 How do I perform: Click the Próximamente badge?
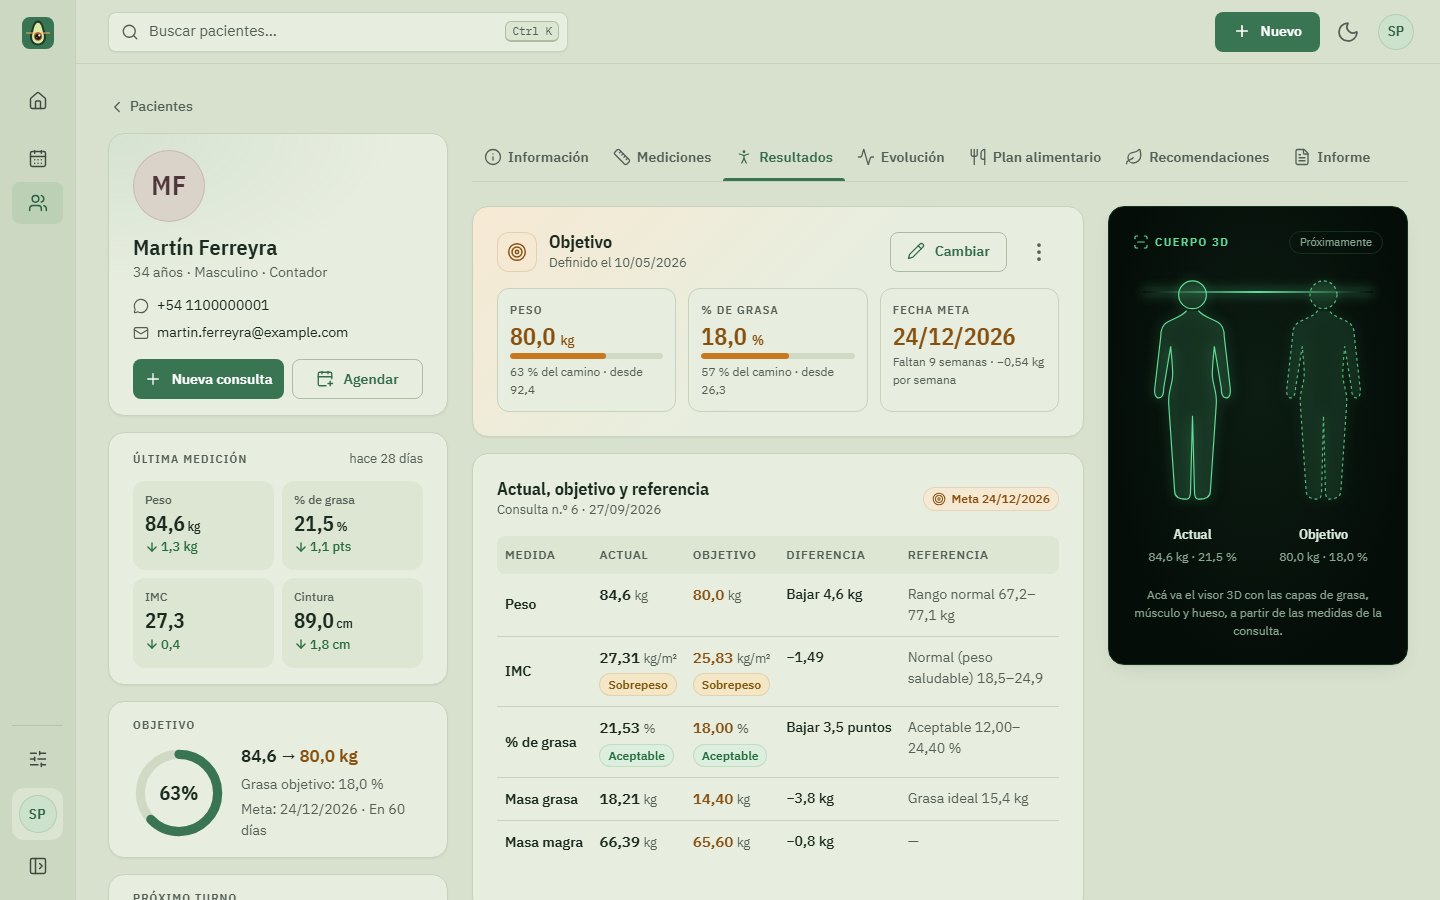coord(1335,242)
